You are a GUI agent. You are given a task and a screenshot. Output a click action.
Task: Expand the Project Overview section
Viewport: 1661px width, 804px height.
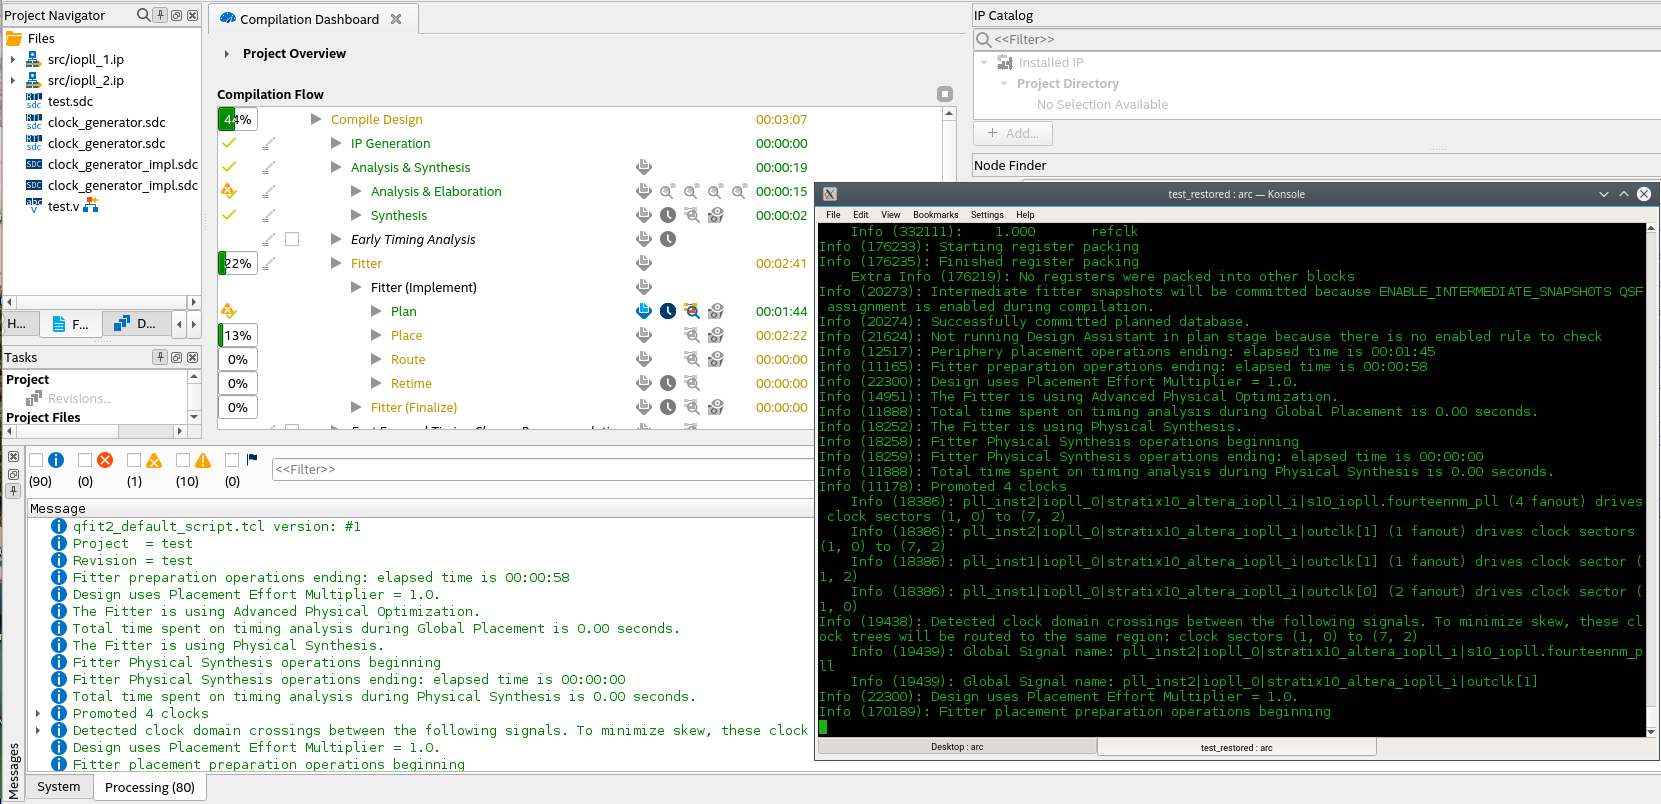(227, 54)
